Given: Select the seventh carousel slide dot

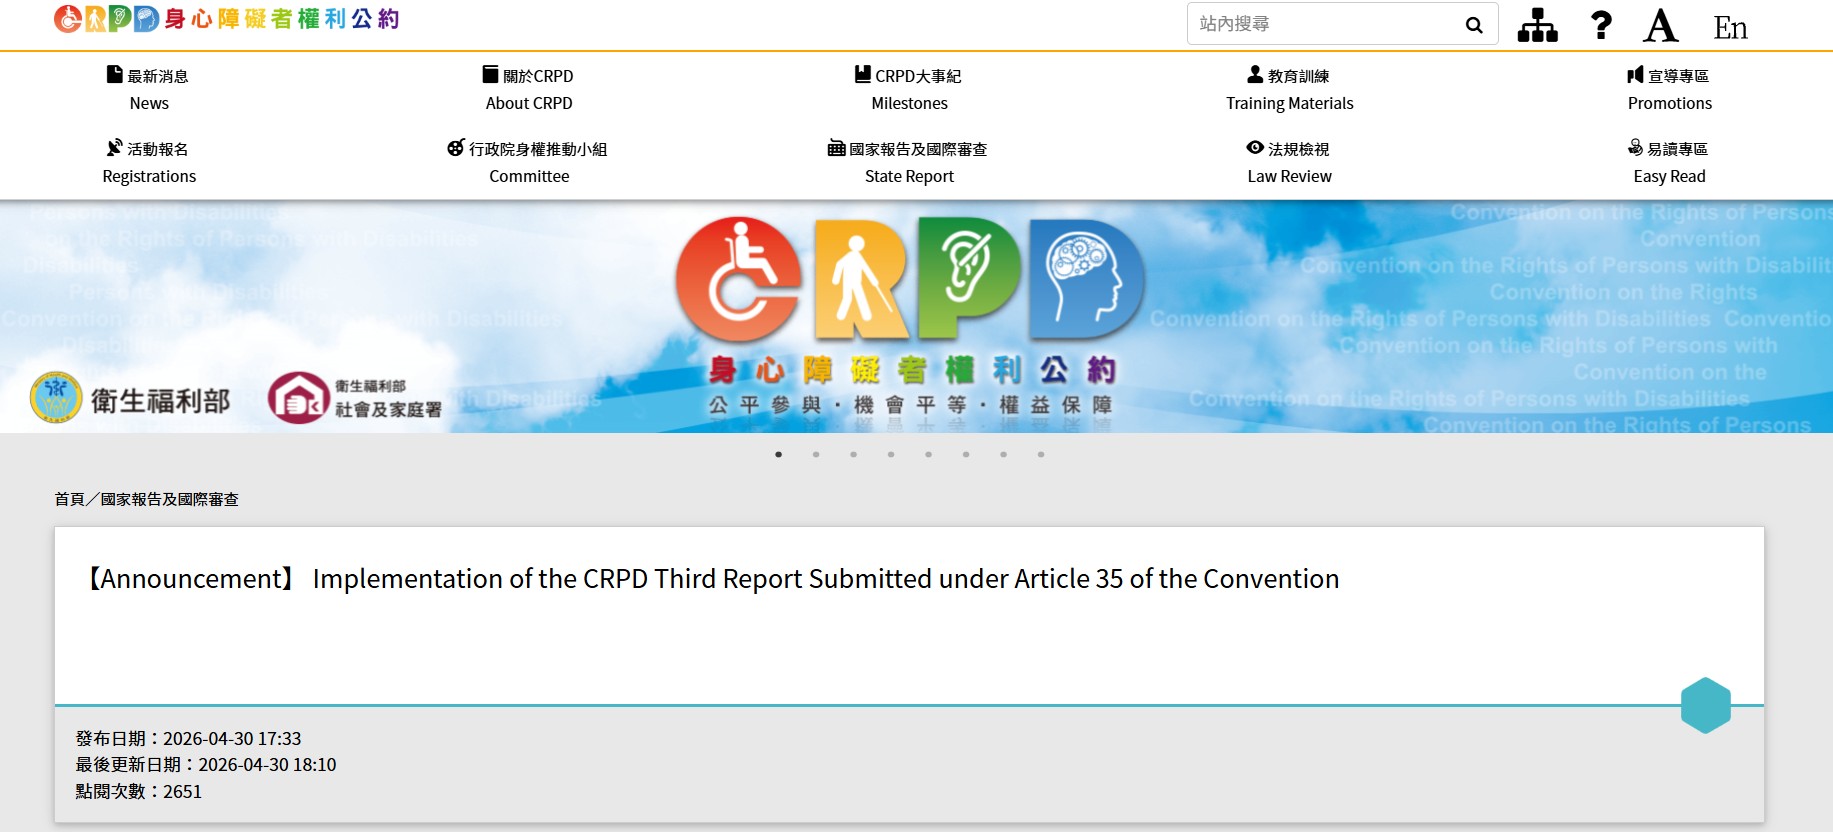Looking at the screenshot, I should coord(1003,454).
